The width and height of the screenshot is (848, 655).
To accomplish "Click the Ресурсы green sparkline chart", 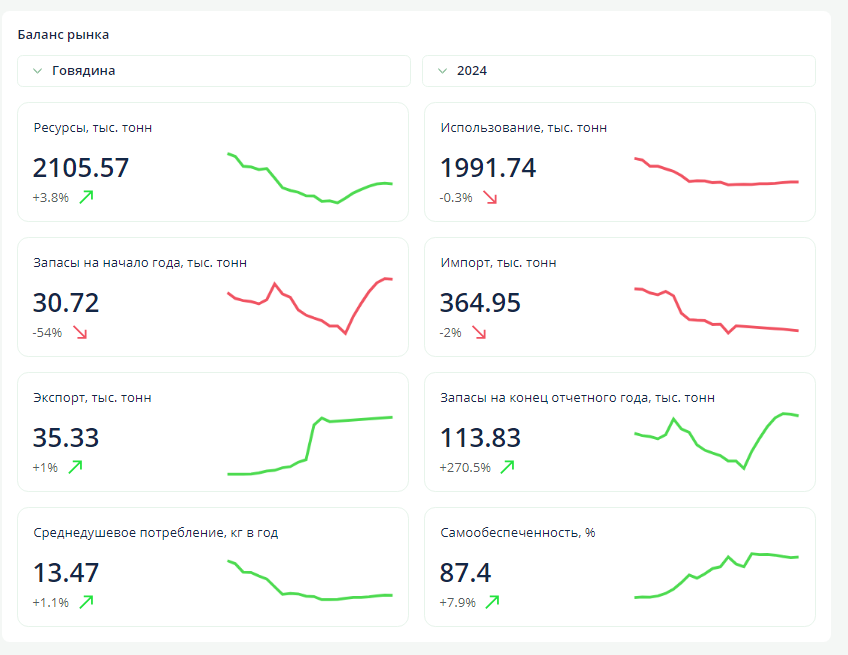I will coord(310,178).
